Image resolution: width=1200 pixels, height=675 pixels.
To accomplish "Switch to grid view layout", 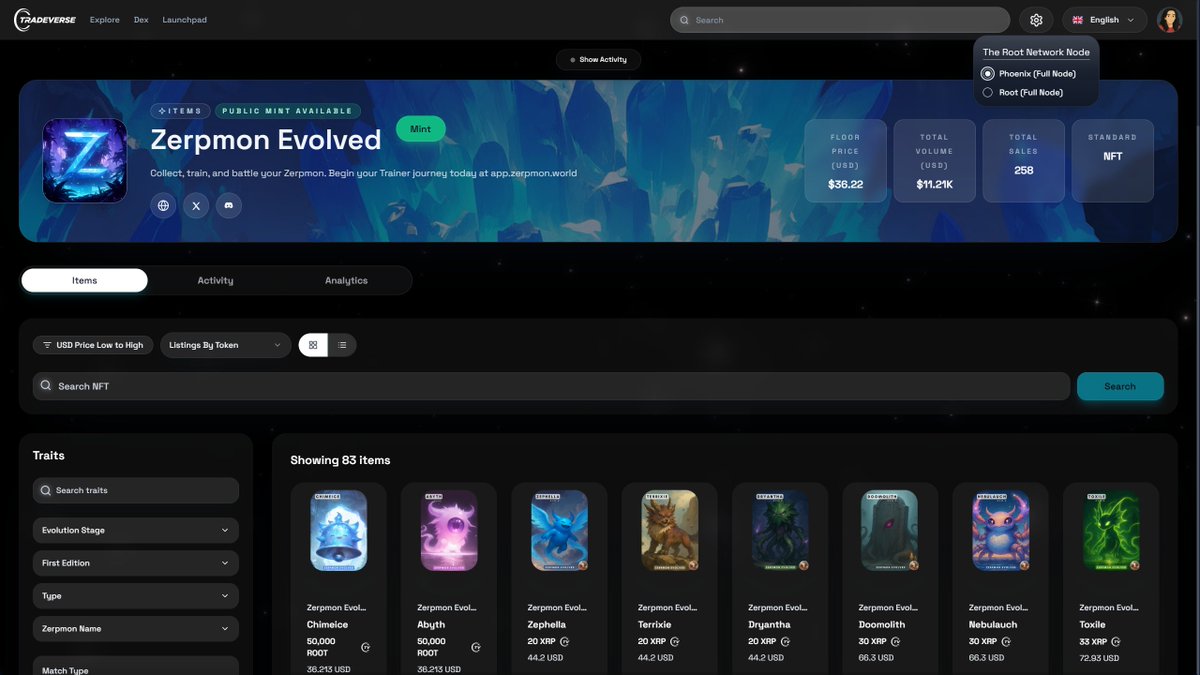I will 313,345.
